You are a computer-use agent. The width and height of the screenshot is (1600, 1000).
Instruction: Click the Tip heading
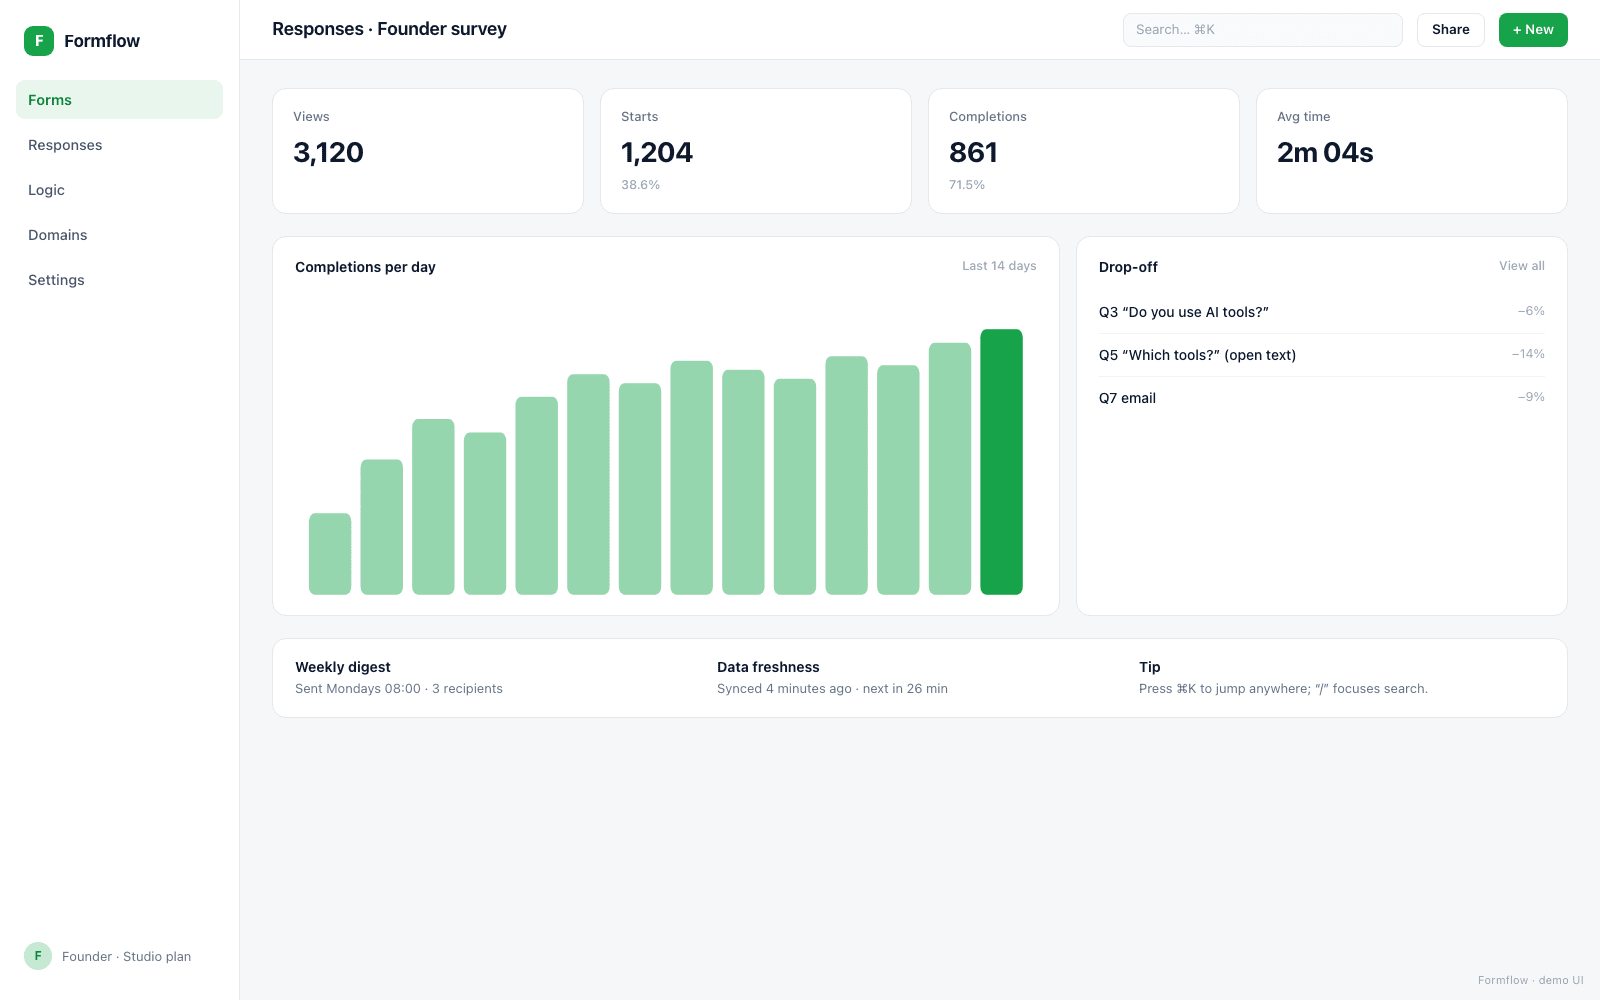(x=1150, y=667)
